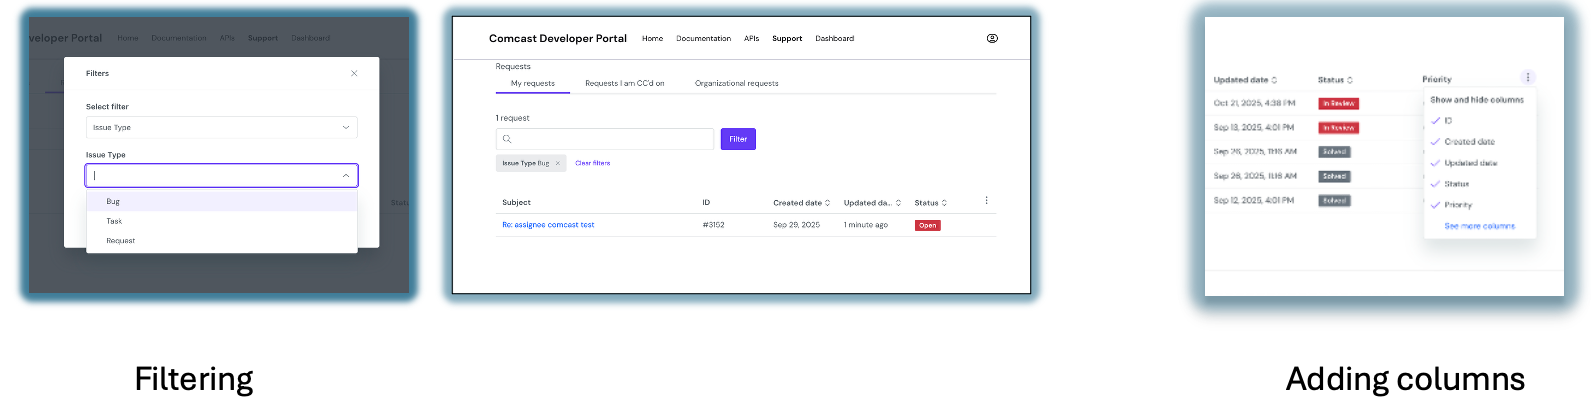Switch to the Organizational requests tab

[x=736, y=83]
